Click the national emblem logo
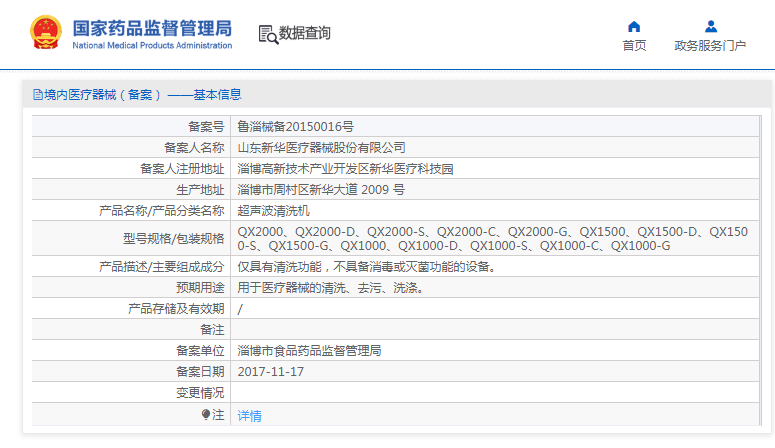Image resolution: width=775 pixels, height=448 pixels. pyautogui.click(x=46, y=33)
